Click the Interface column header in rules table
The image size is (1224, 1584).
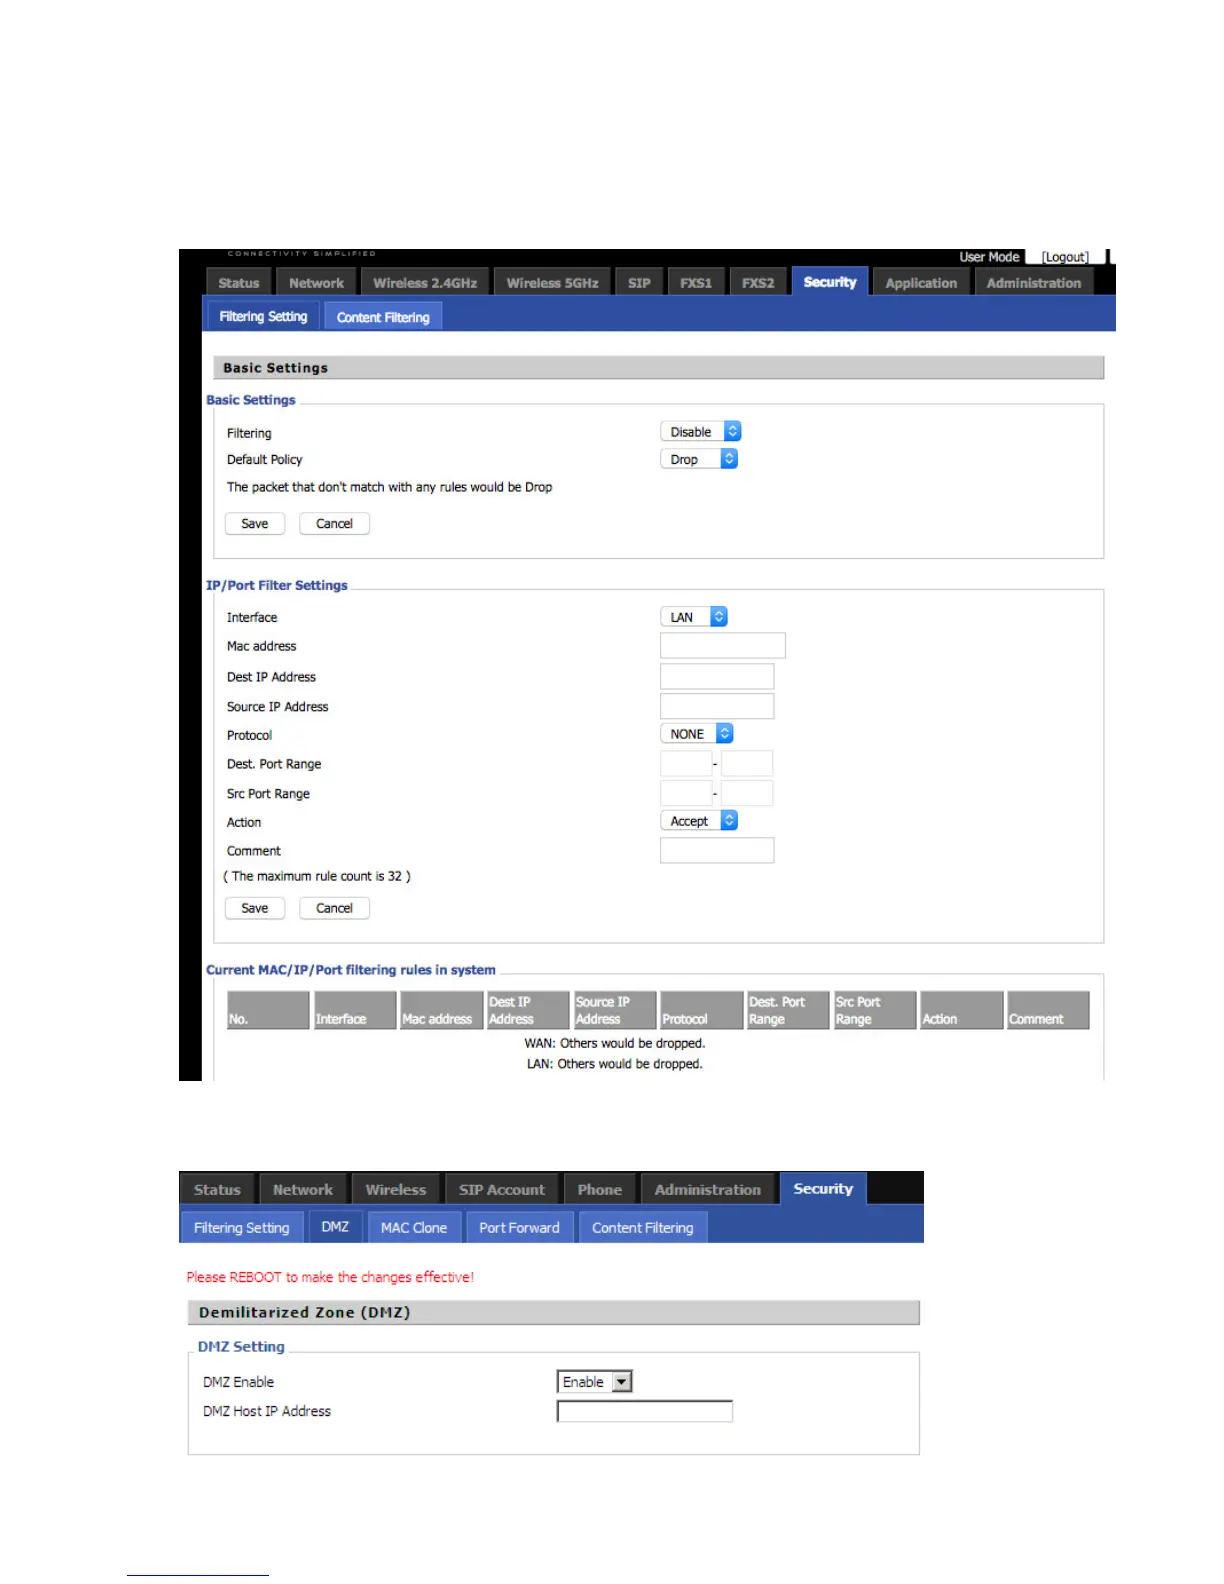pos(355,1010)
